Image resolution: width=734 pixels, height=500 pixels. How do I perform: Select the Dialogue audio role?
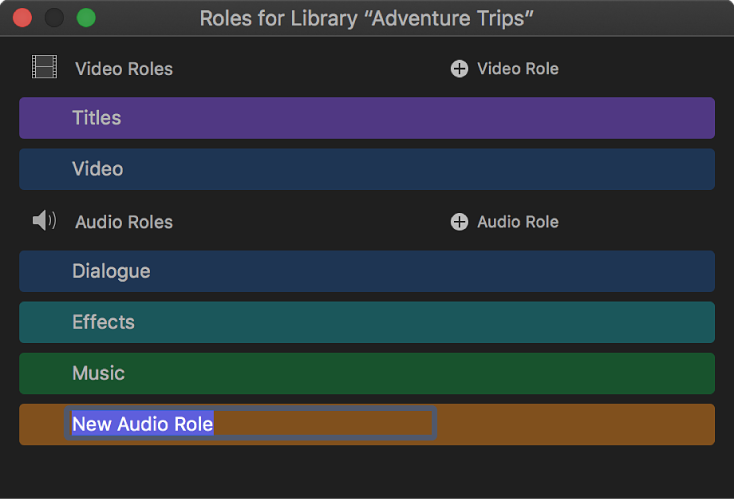[x=366, y=271]
